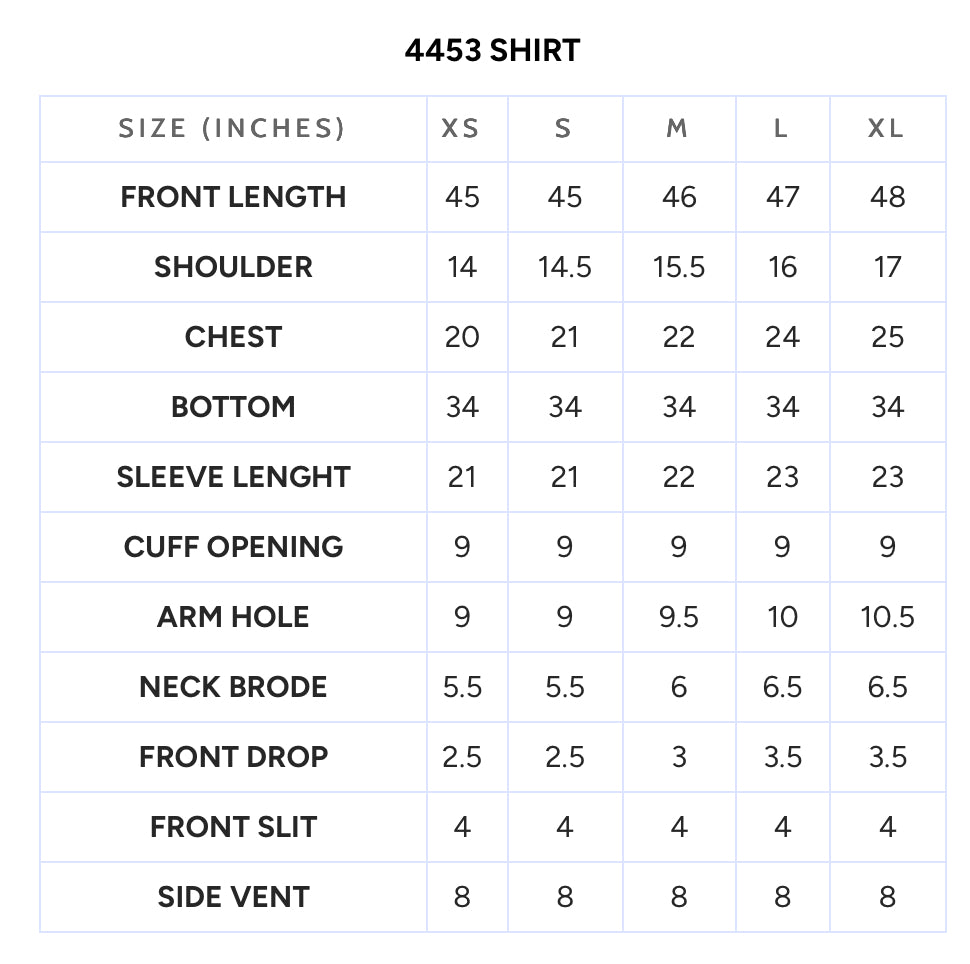Click the CHEST row label
The height and width of the screenshot is (964, 970).
pos(233,337)
